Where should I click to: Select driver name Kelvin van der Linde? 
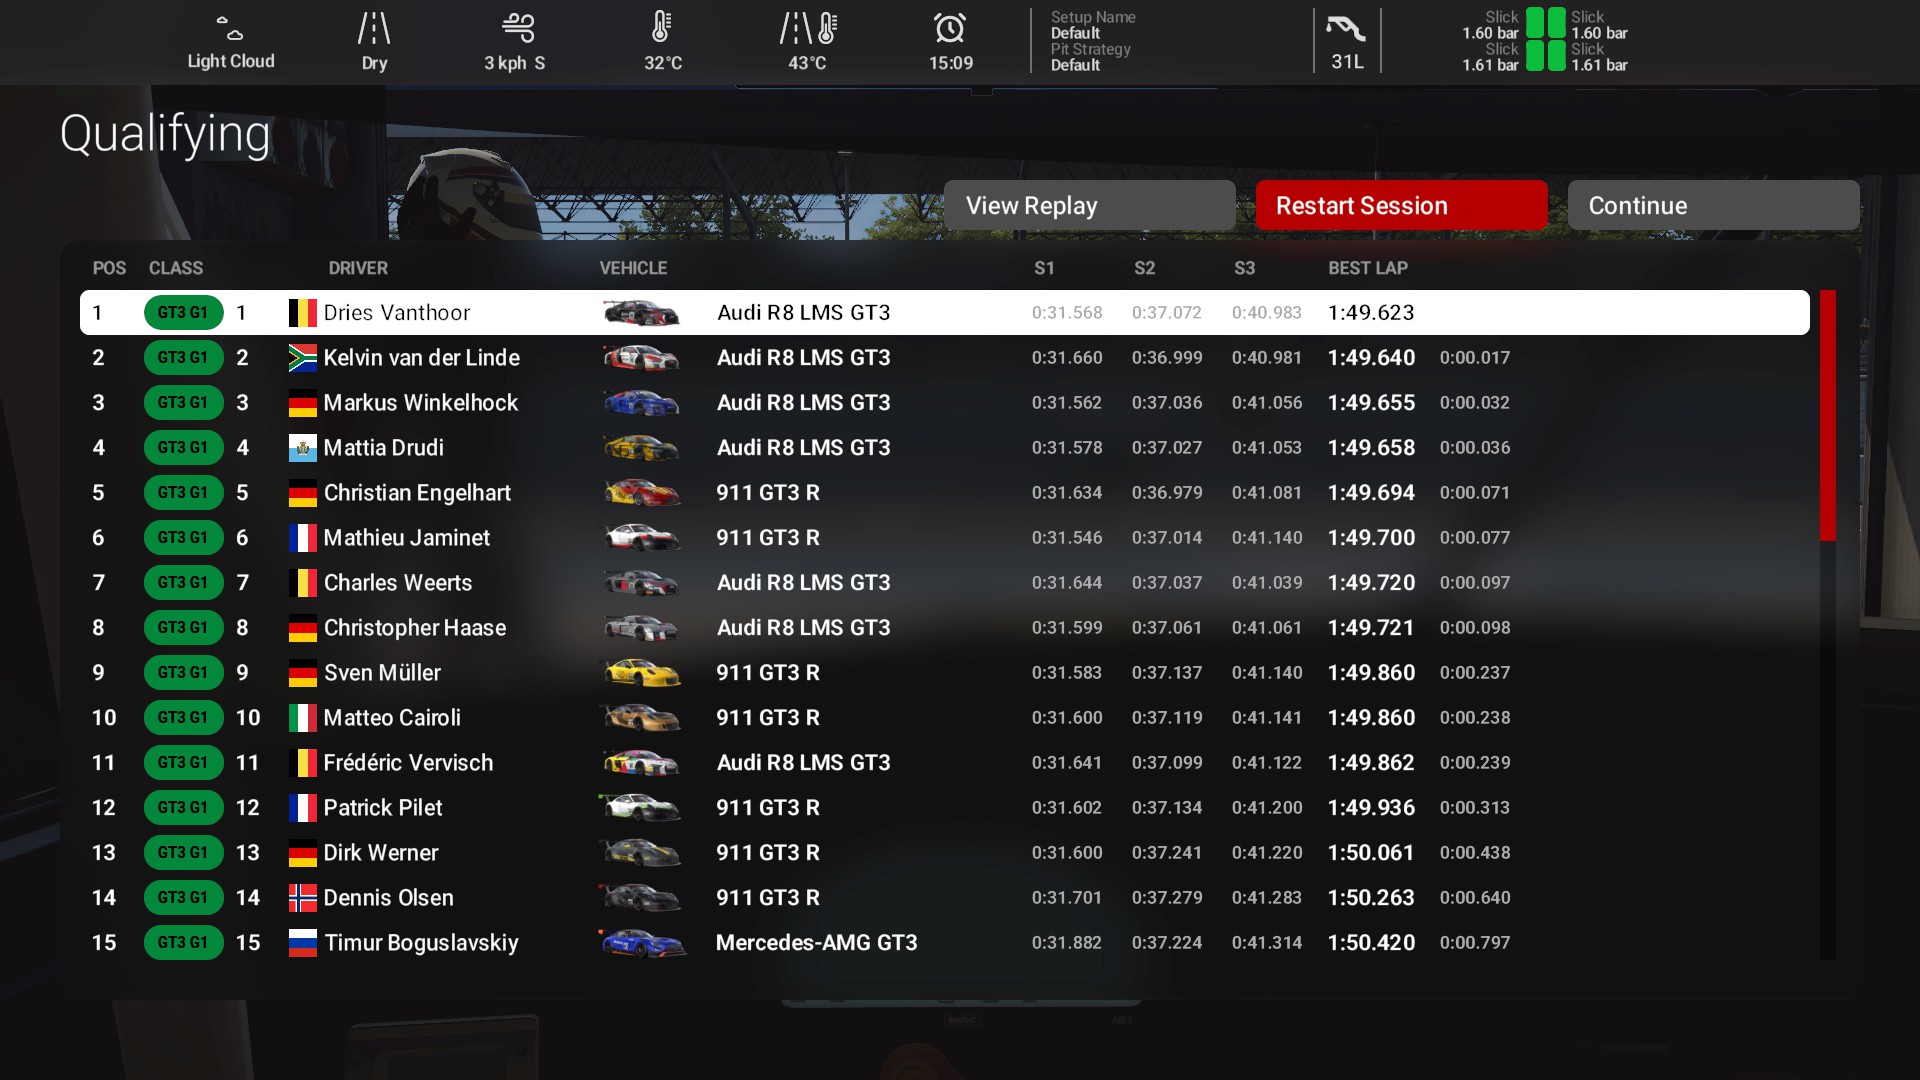point(421,358)
